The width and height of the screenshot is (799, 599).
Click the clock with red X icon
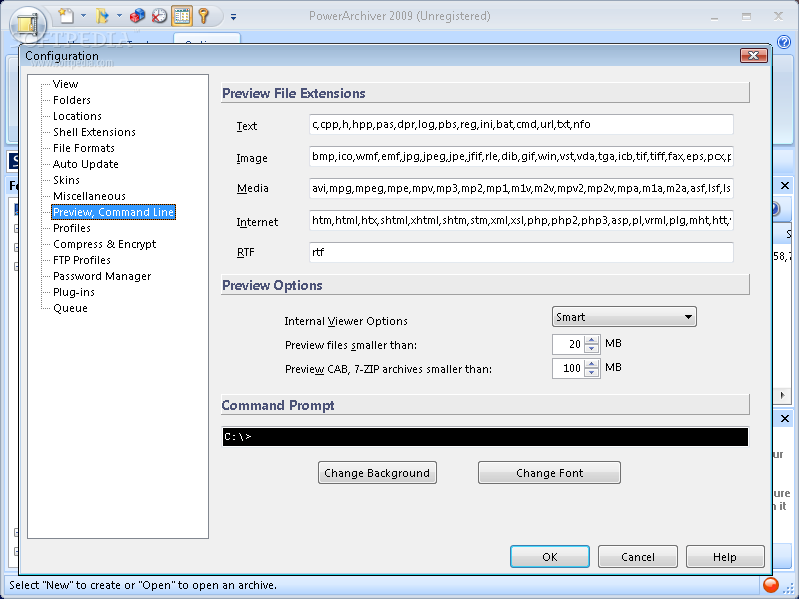click(x=159, y=16)
